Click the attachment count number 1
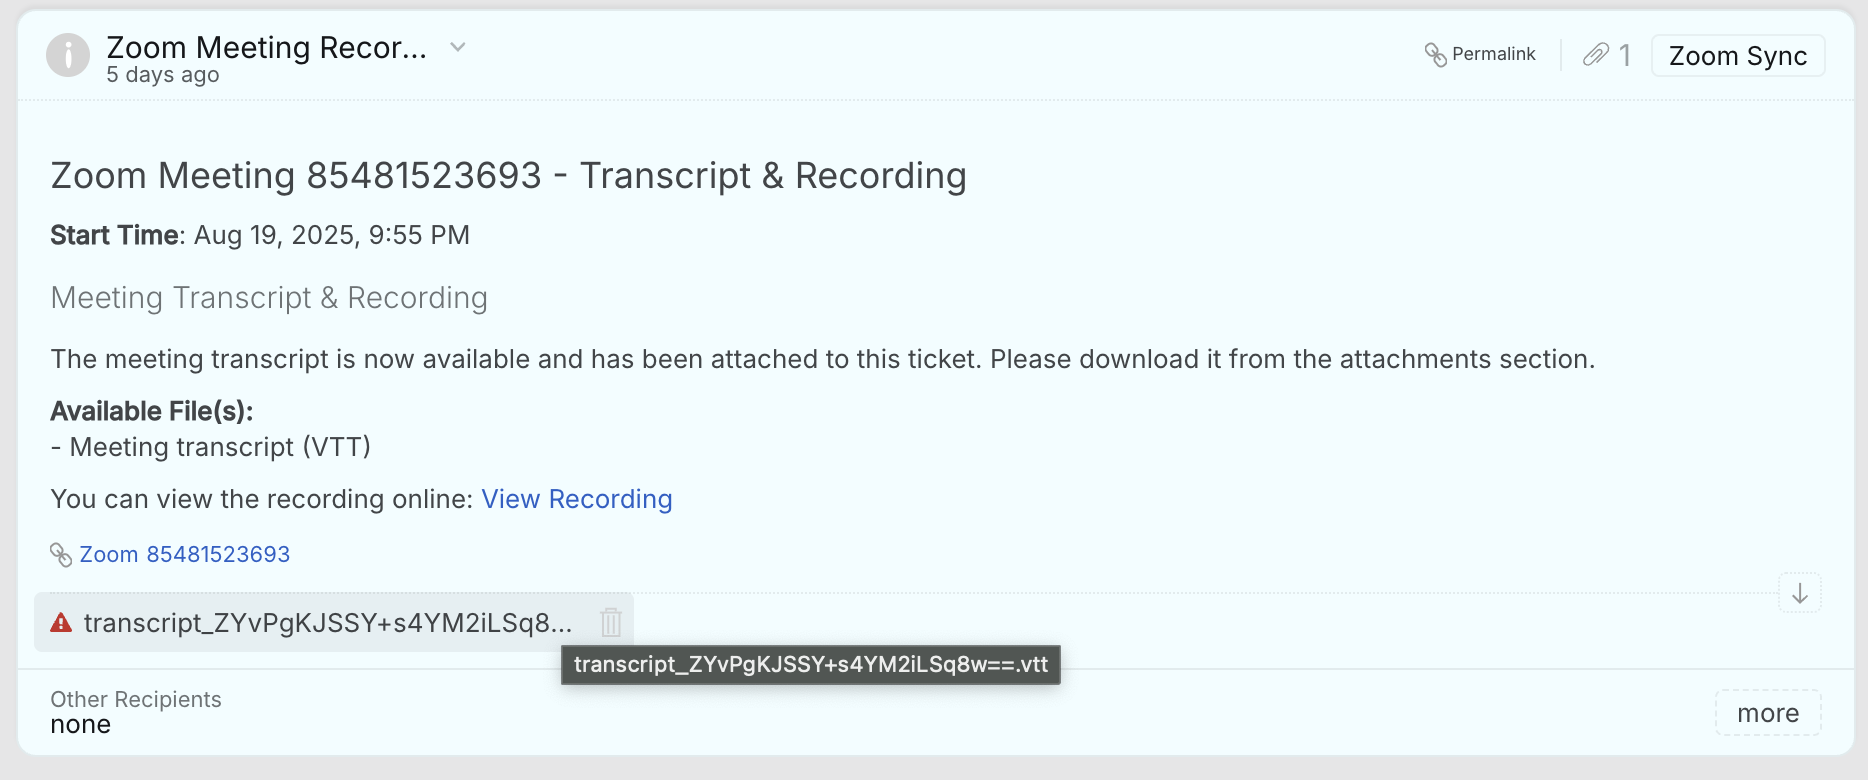 point(1625,55)
